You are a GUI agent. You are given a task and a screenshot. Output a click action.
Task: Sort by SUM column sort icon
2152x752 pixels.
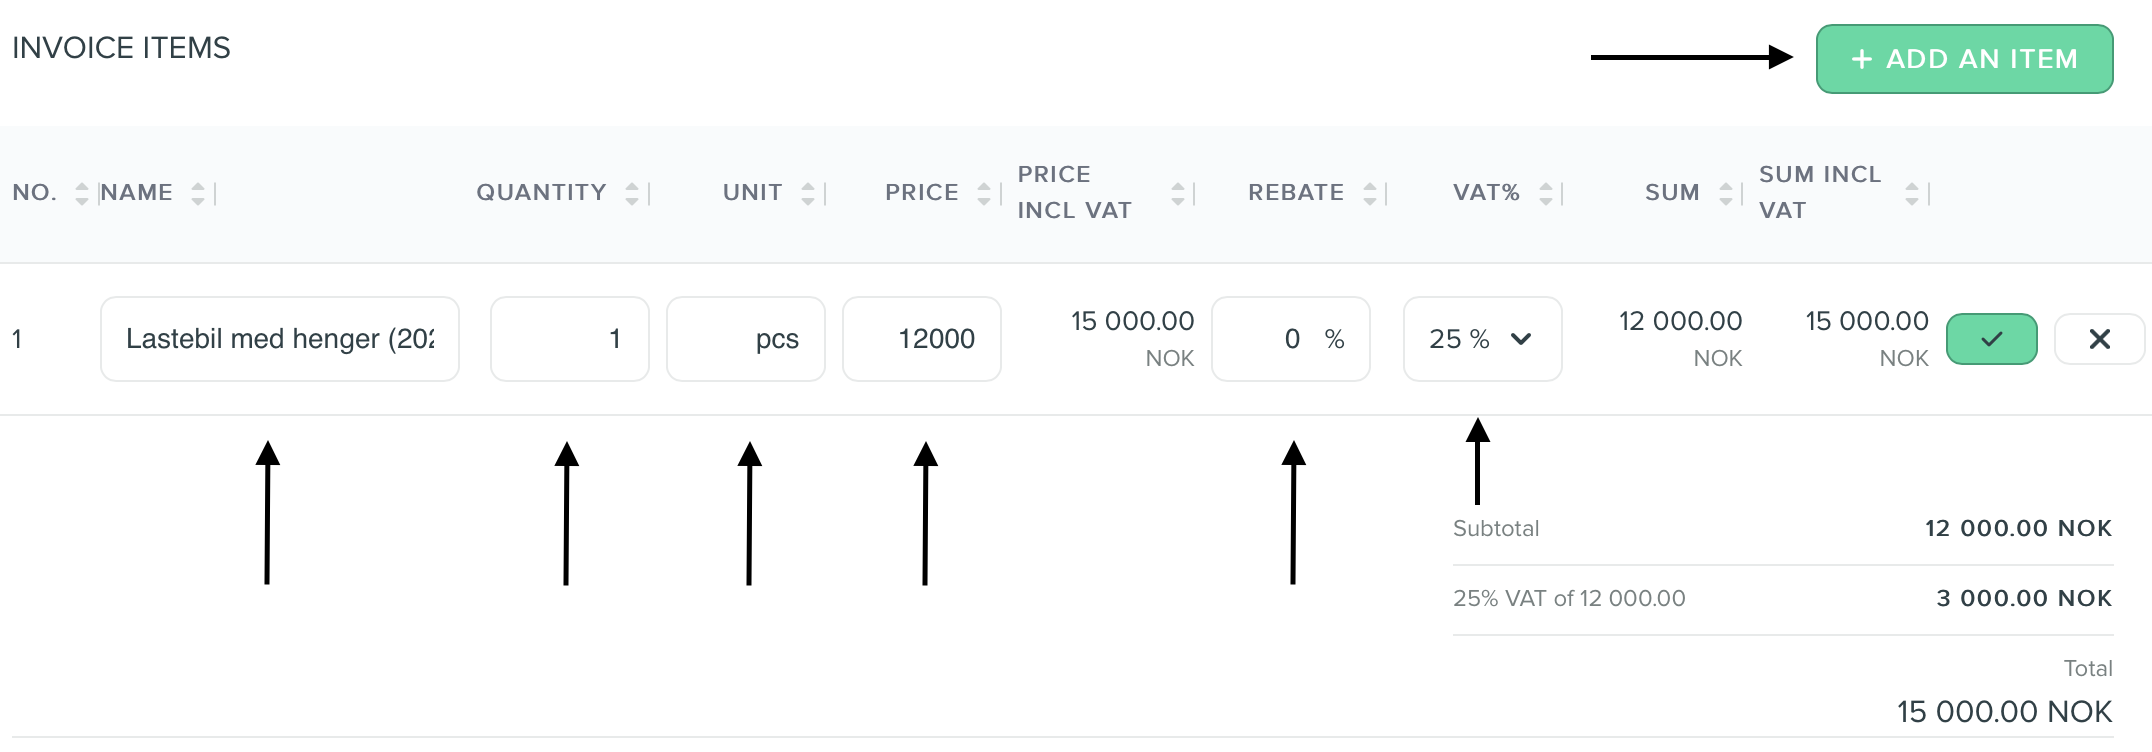(x=1726, y=193)
